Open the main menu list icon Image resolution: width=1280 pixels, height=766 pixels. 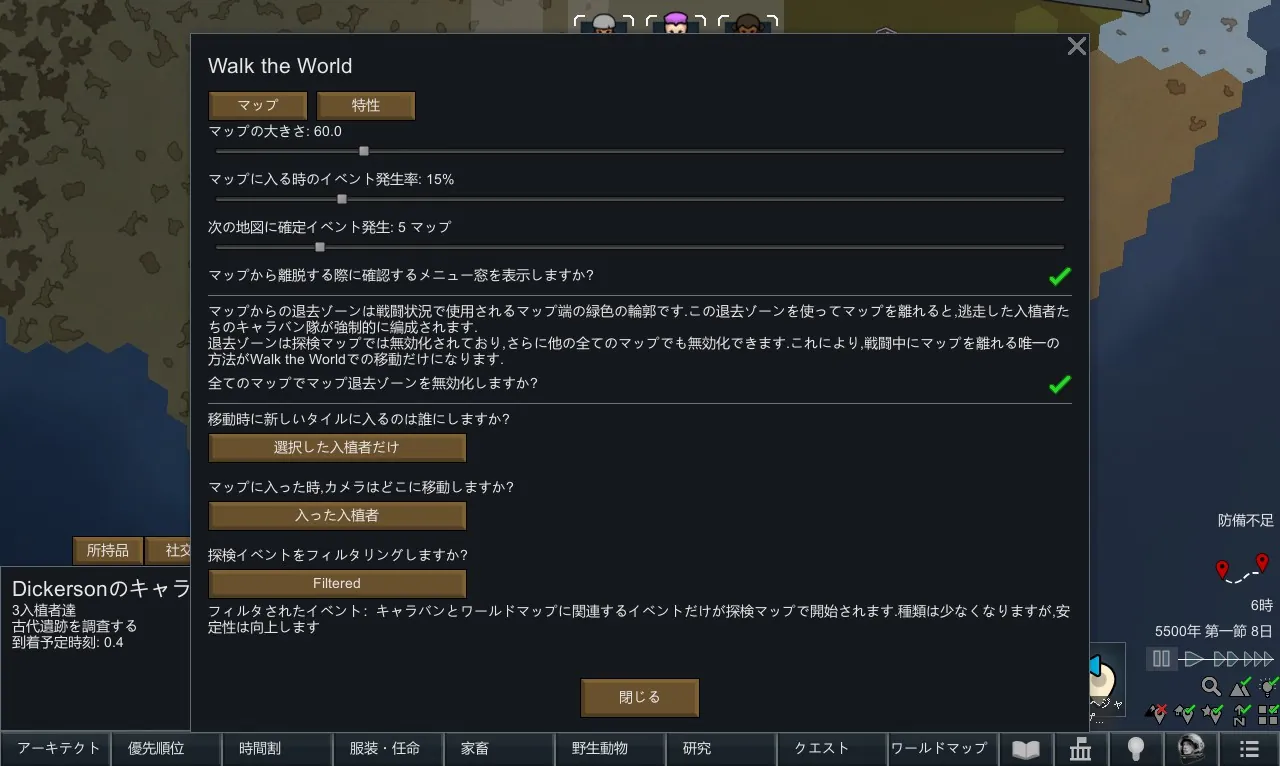[1249, 749]
